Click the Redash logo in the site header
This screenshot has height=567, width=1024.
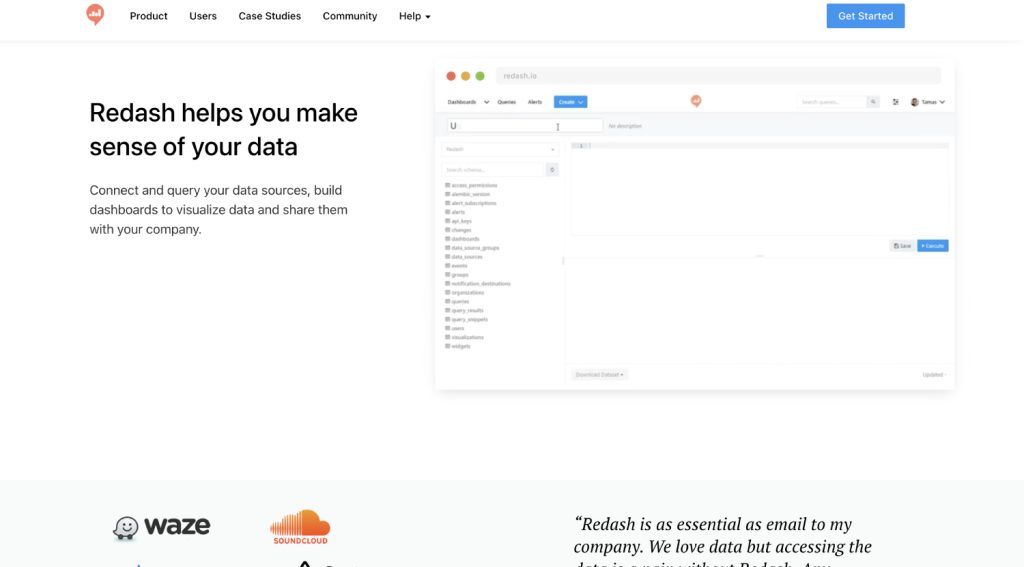[95, 14]
